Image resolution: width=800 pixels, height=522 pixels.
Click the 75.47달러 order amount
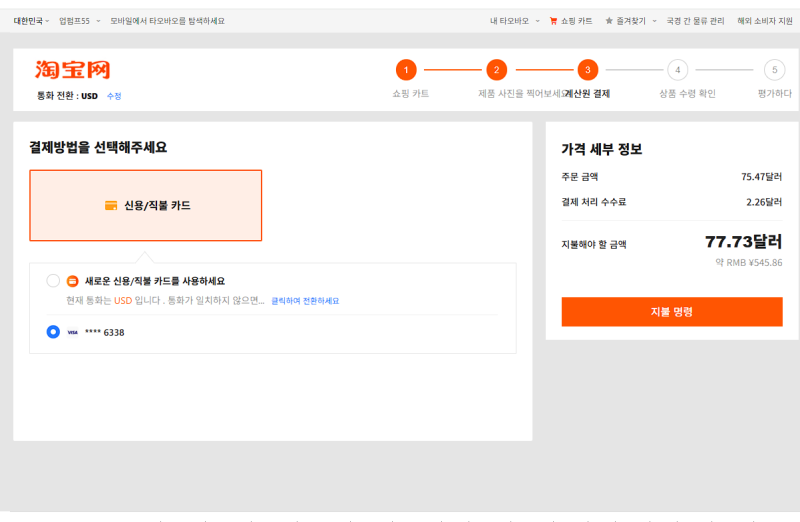[x=761, y=177]
